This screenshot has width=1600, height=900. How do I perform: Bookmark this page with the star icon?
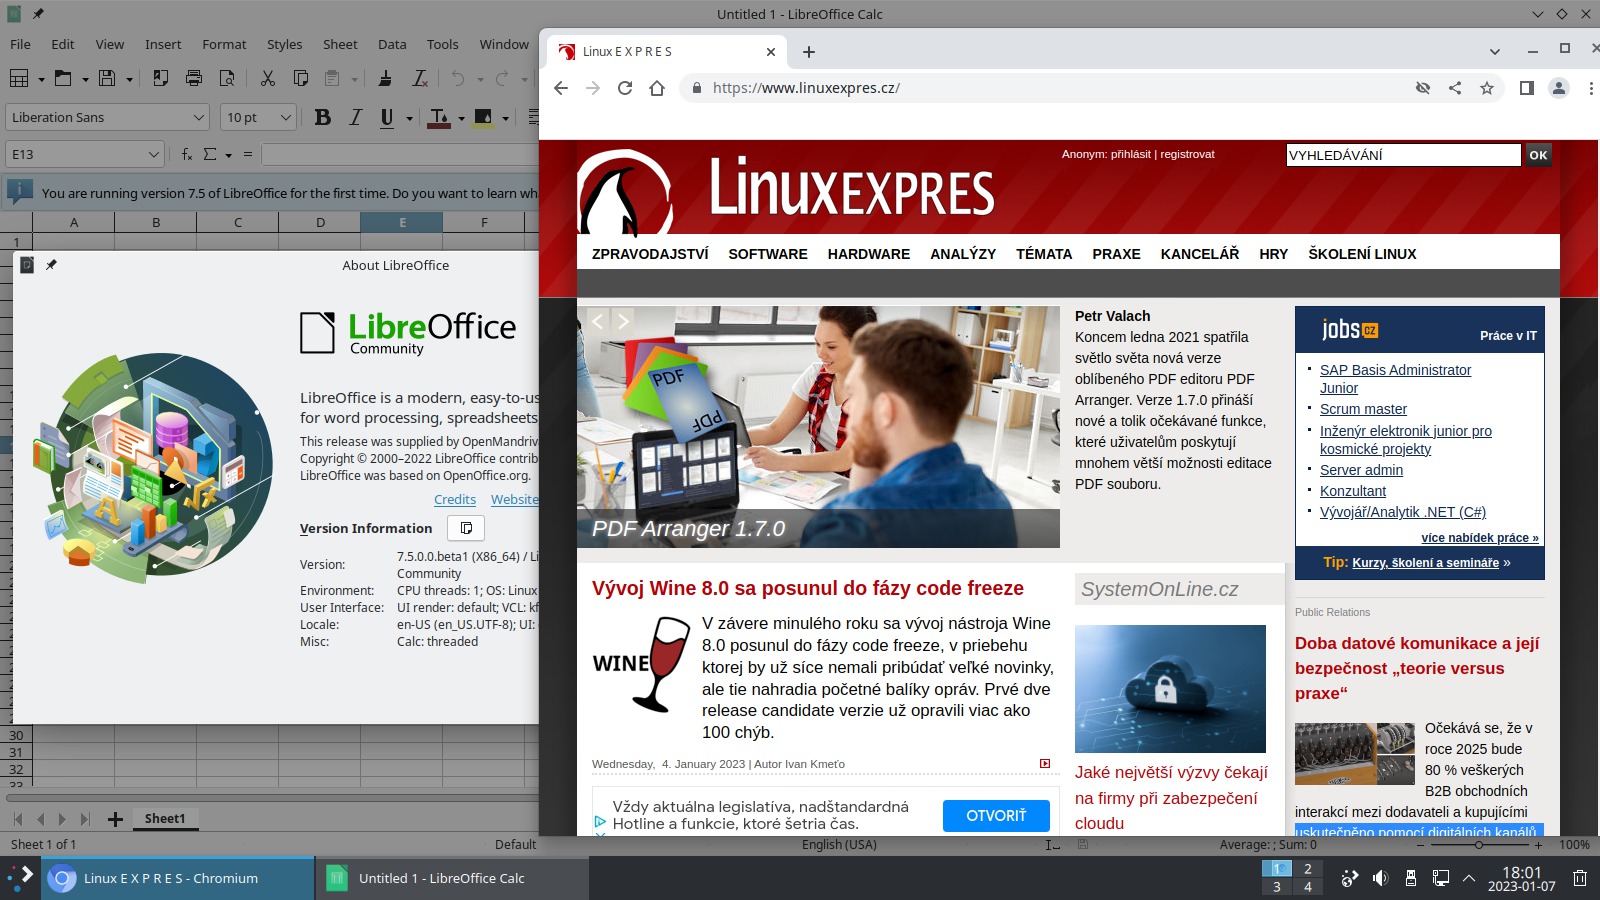pos(1487,88)
